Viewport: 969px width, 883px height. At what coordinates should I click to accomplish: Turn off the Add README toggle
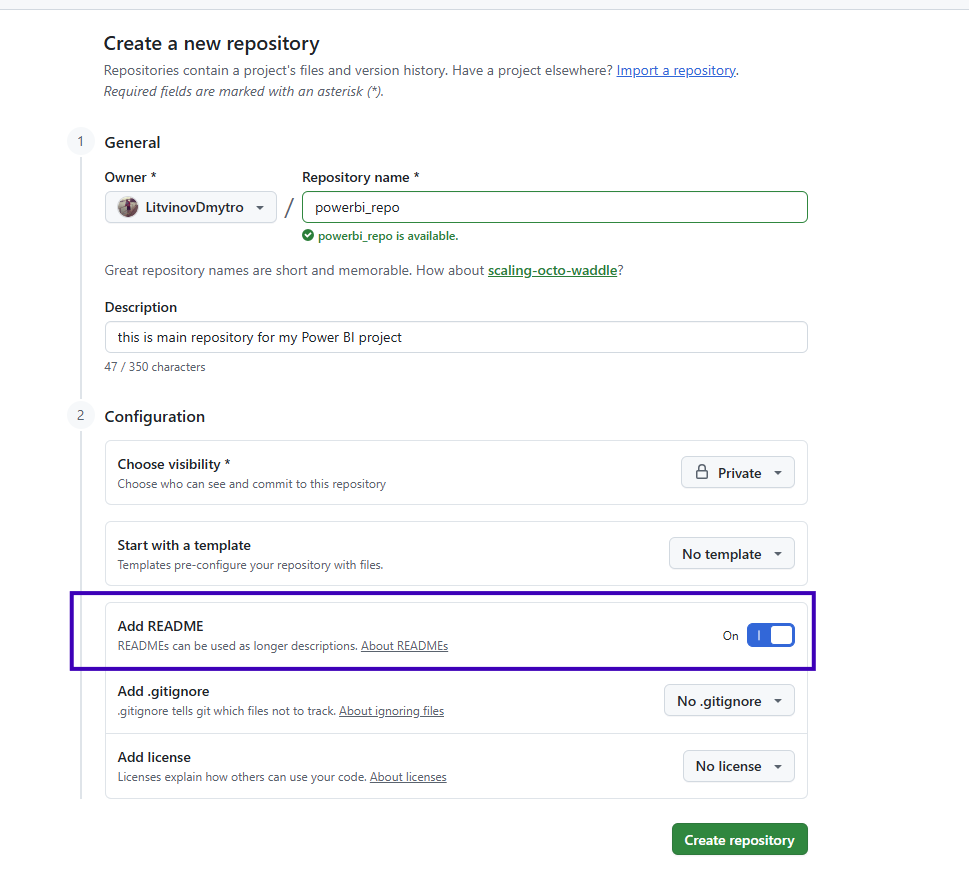point(771,635)
